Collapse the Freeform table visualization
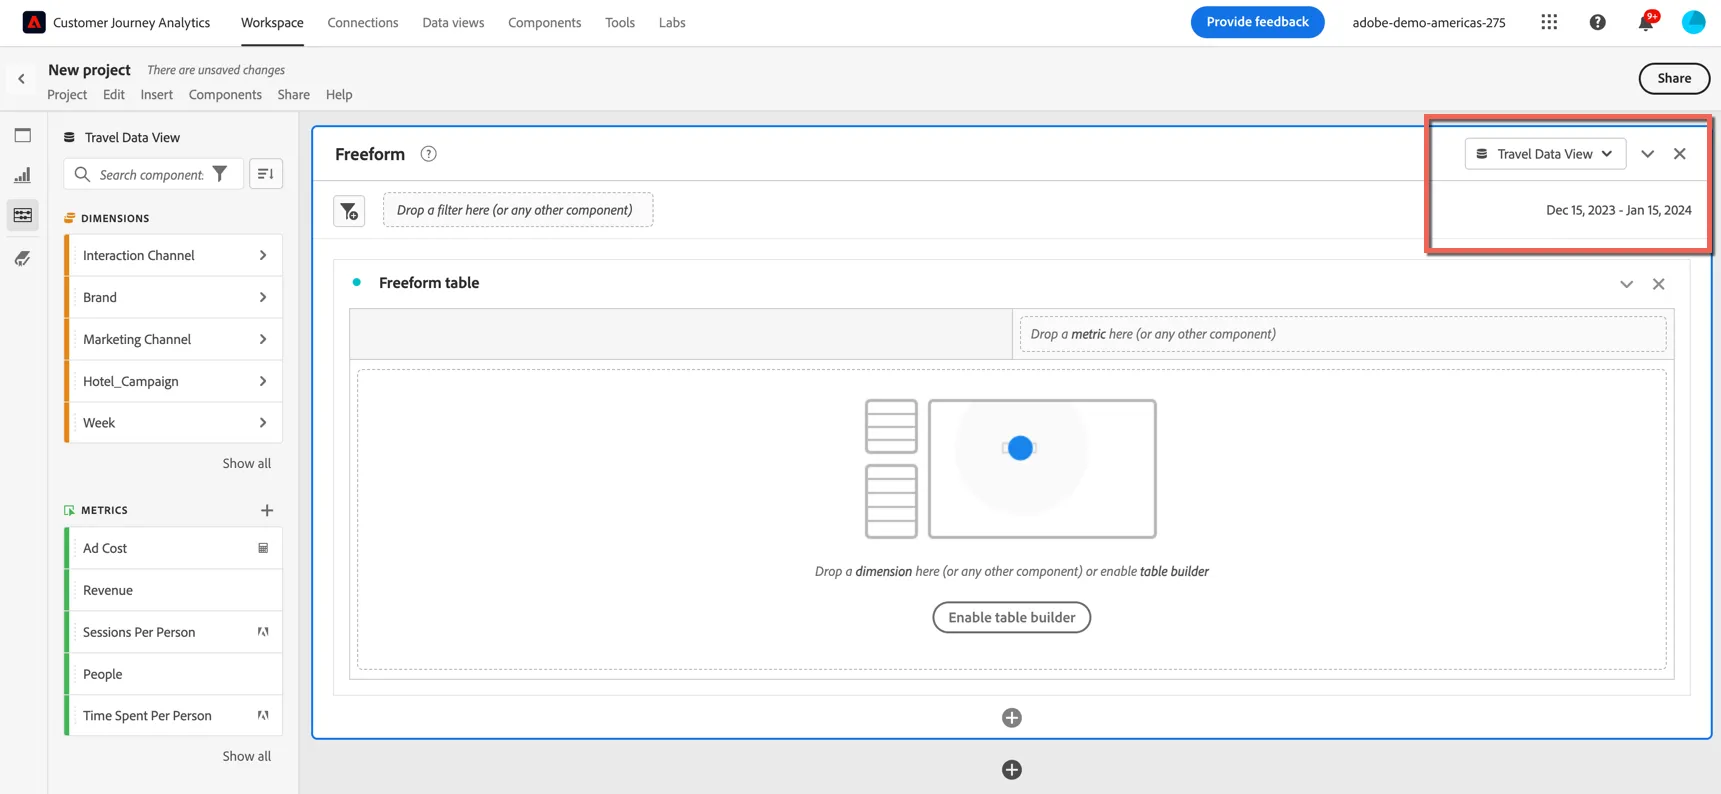This screenshot has height=794, width=1721. (x=1627, y=284)
